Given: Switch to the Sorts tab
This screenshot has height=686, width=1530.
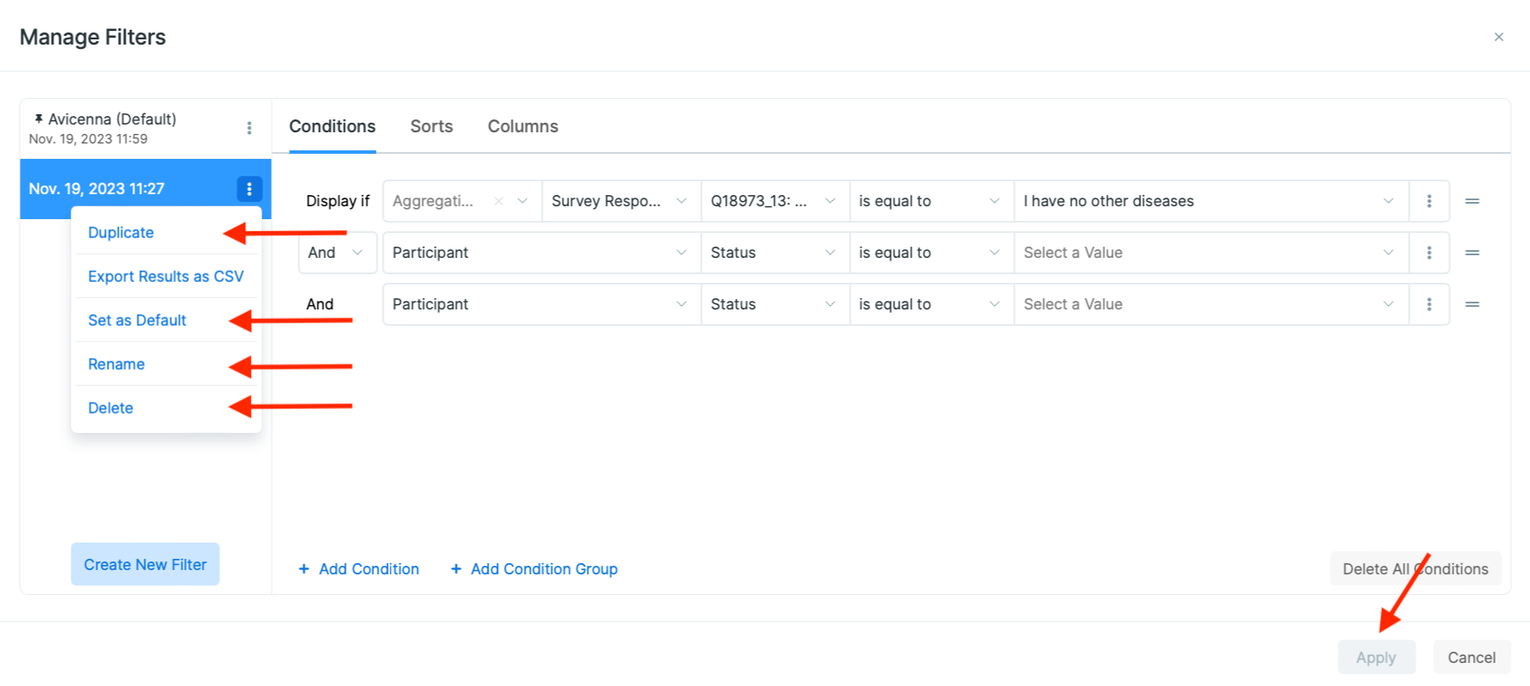Looking at the screenshot, I should (431, 126).
